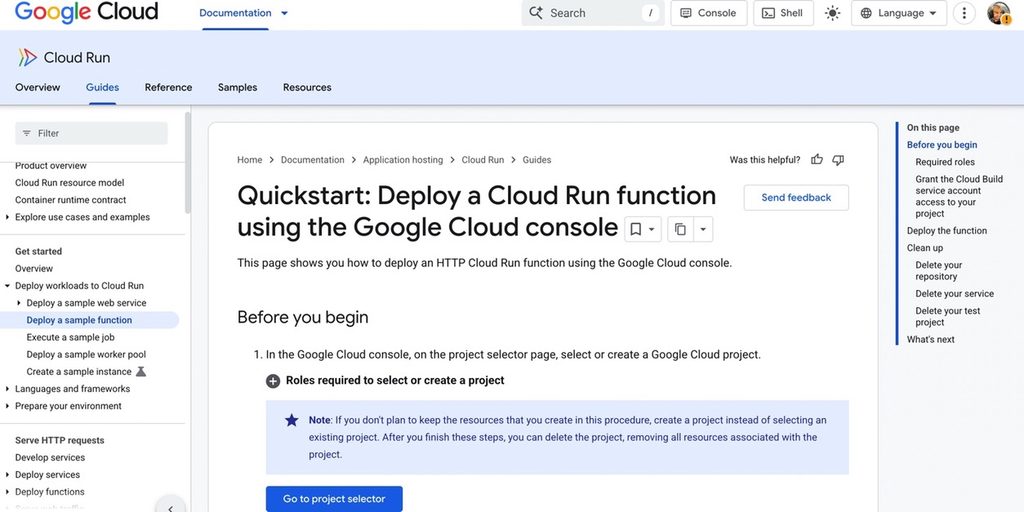This screenshot has width=1024, height=512.
Task: Open the copy options dropdown arrow
Action: [x=703, y=229]
